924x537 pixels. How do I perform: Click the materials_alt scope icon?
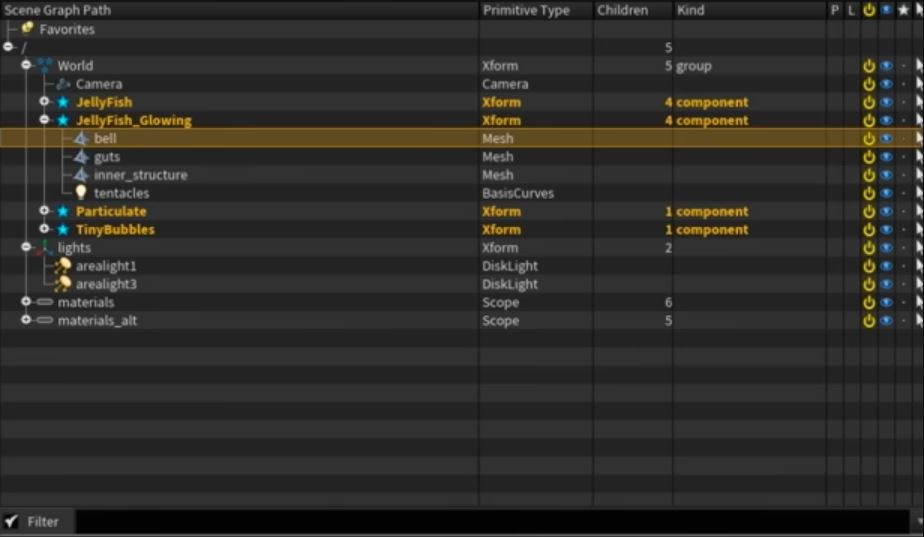point(45,320)
